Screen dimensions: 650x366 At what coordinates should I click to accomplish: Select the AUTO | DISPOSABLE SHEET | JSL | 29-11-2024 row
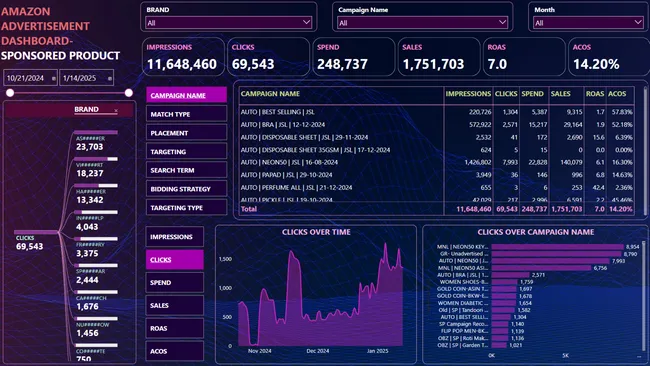(x=437, y=137)
